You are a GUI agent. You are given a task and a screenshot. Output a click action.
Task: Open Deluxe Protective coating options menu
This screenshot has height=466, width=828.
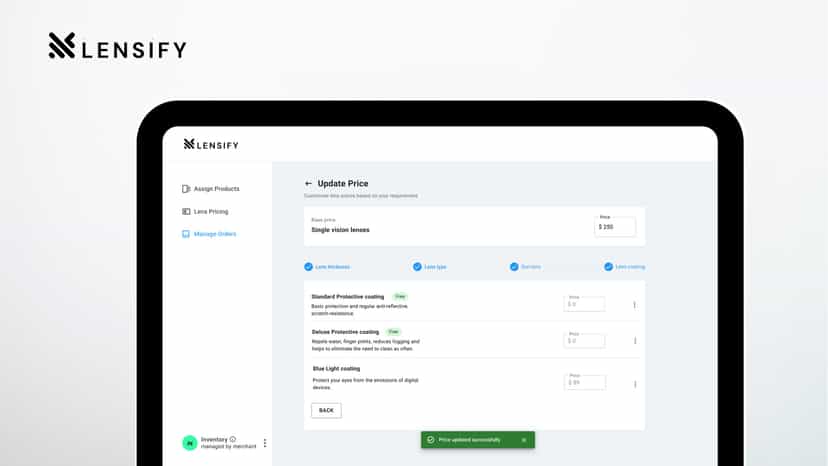pos(635,341)
